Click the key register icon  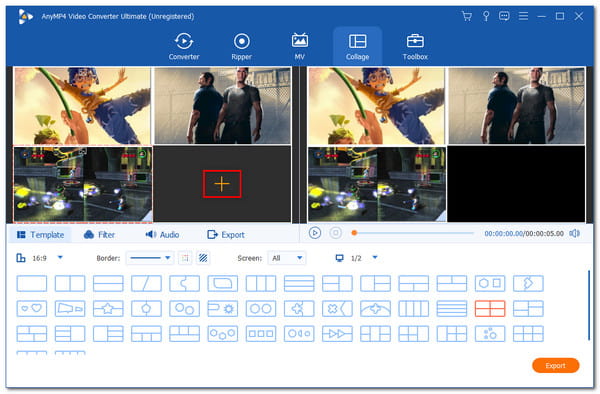(x=486, y=16)
